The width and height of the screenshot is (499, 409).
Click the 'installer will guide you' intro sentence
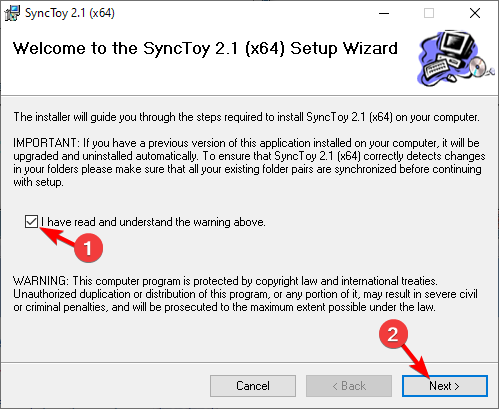pos(246,117)
